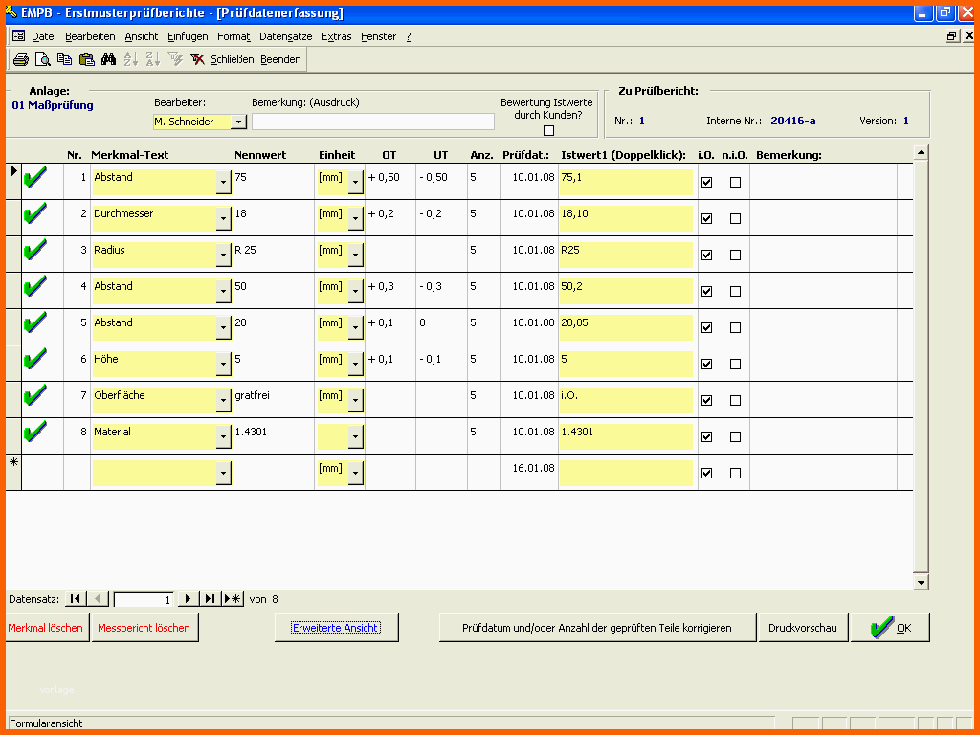Screen dimensions: 980x735
Task: Expand Merkmal-Text dropdown for Durchmesser row
Action: click(222, 219)
